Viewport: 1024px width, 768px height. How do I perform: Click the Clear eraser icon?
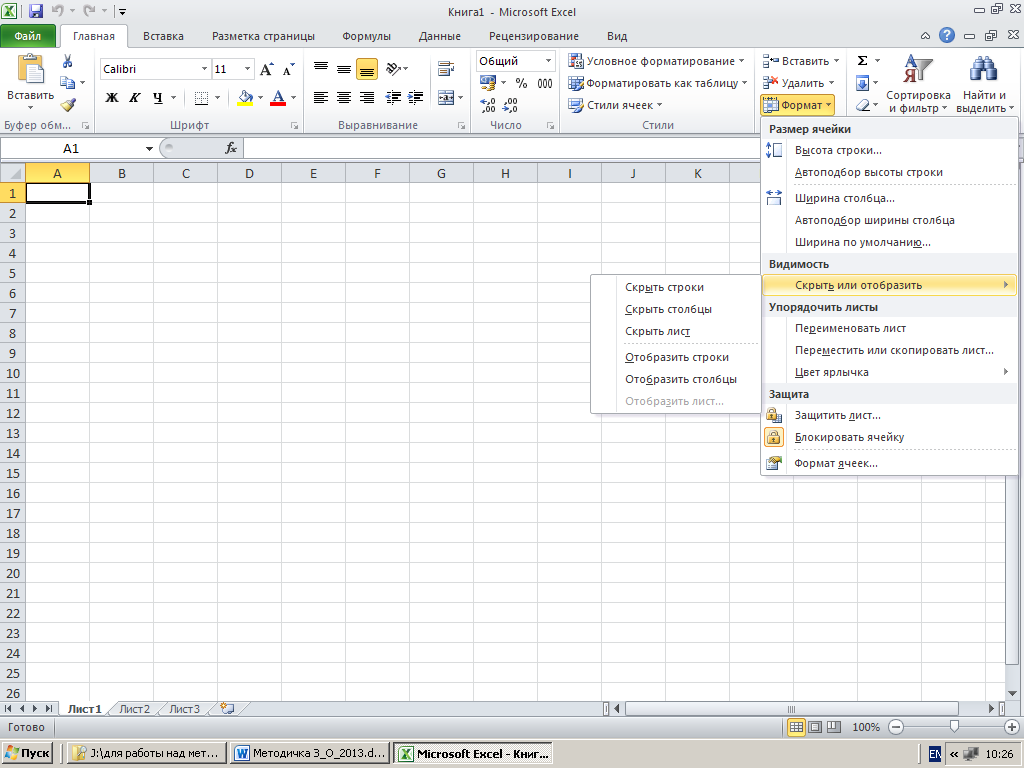[x=862, y=105]
